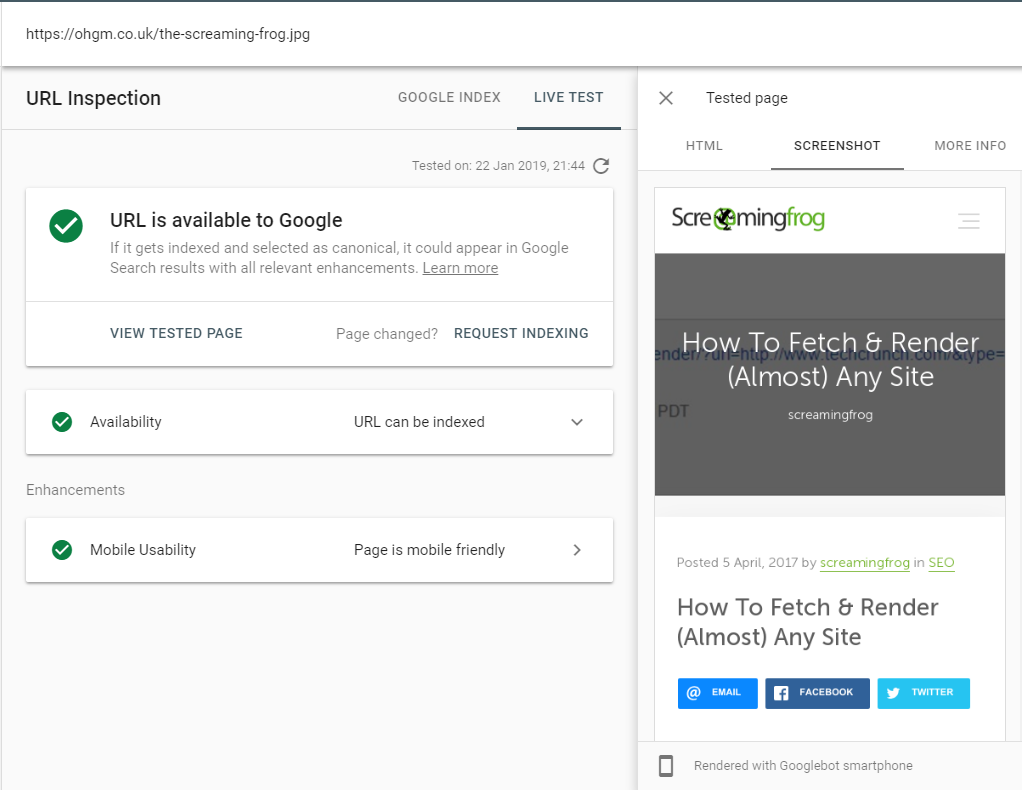
Task: Click the 'Enhancements' section label
Action: point(76,490)
